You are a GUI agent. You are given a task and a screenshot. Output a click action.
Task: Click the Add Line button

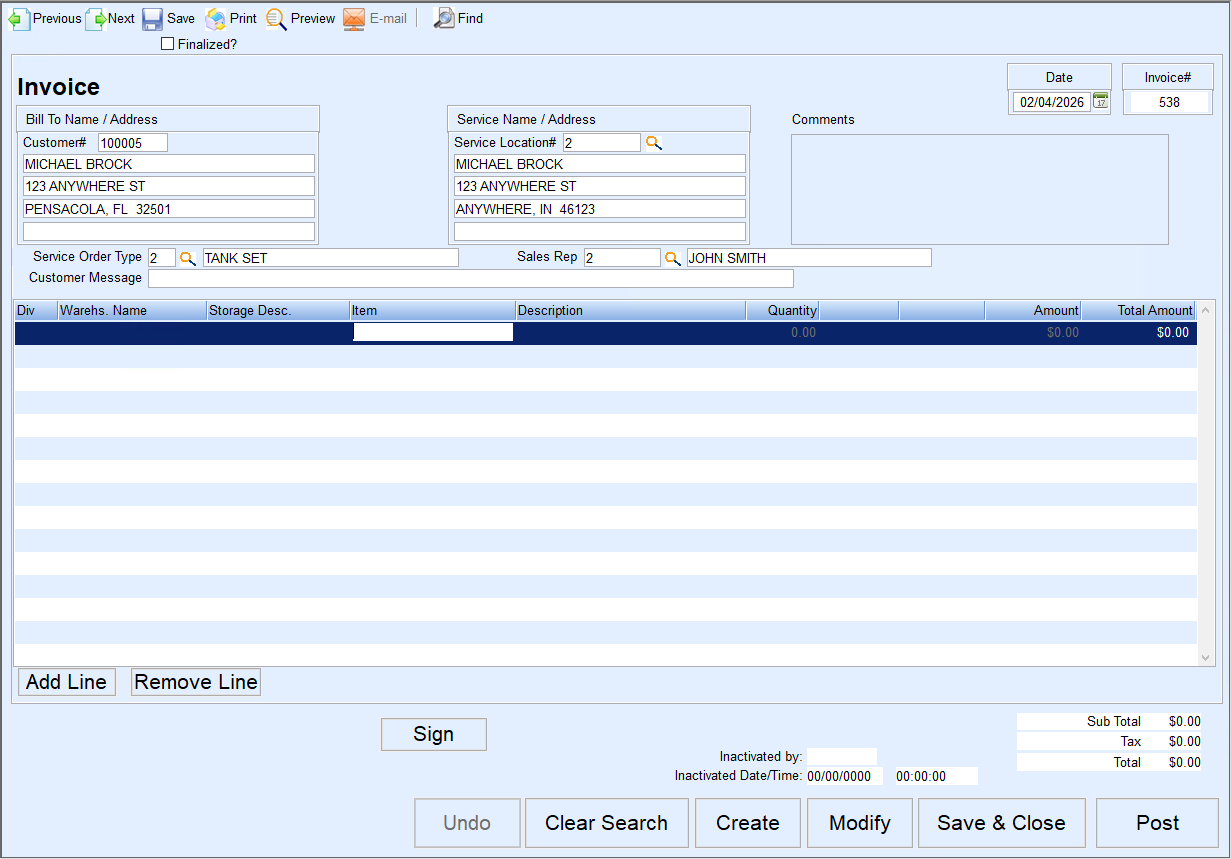pos(67,682)
